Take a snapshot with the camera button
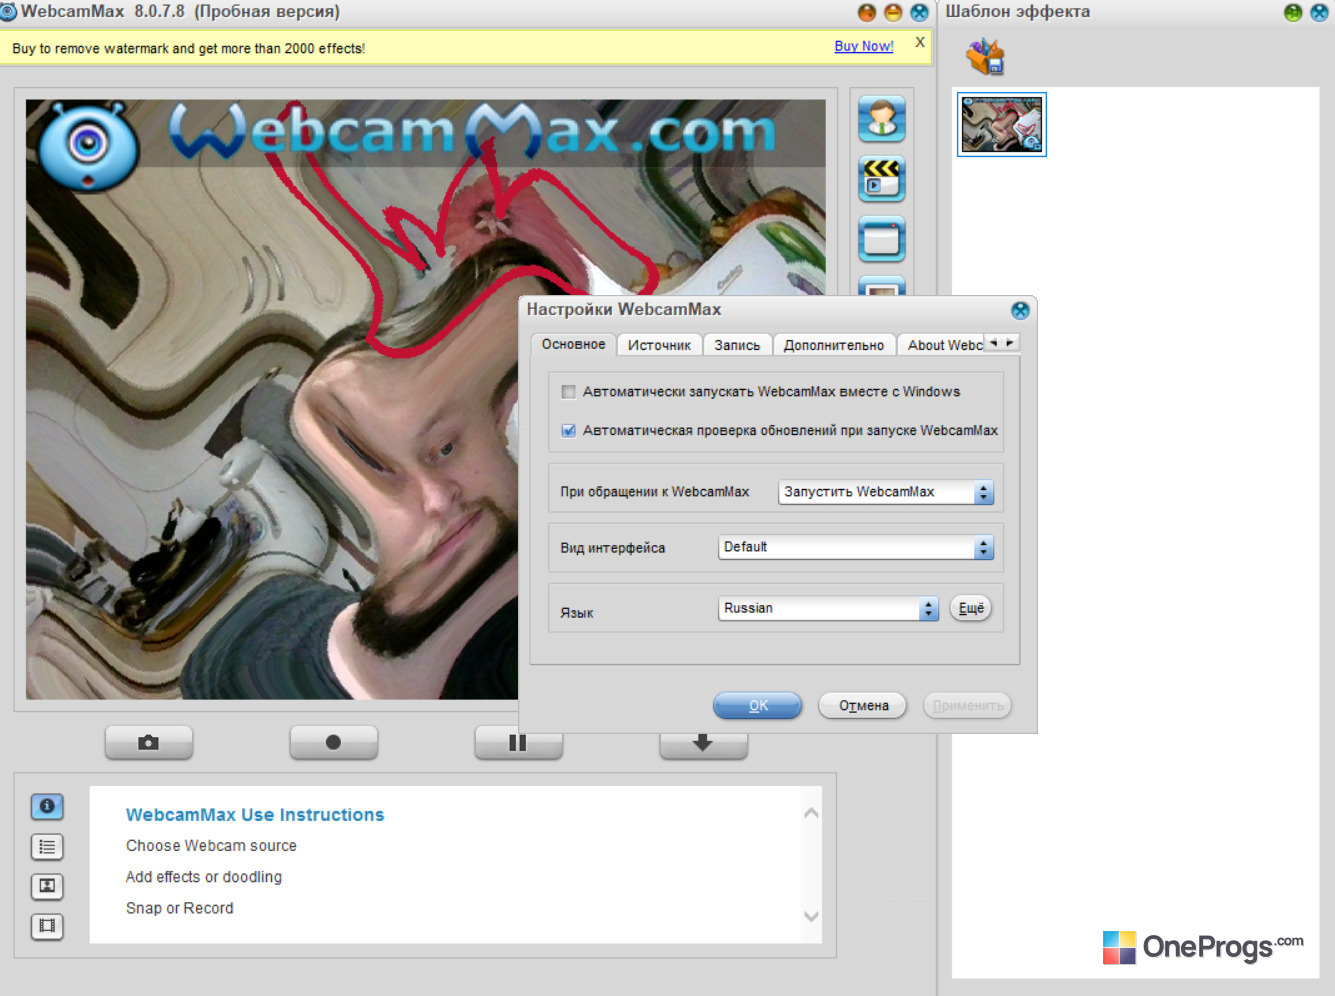The width and height of the screenshot is (1335, 996). coord(149,742)
